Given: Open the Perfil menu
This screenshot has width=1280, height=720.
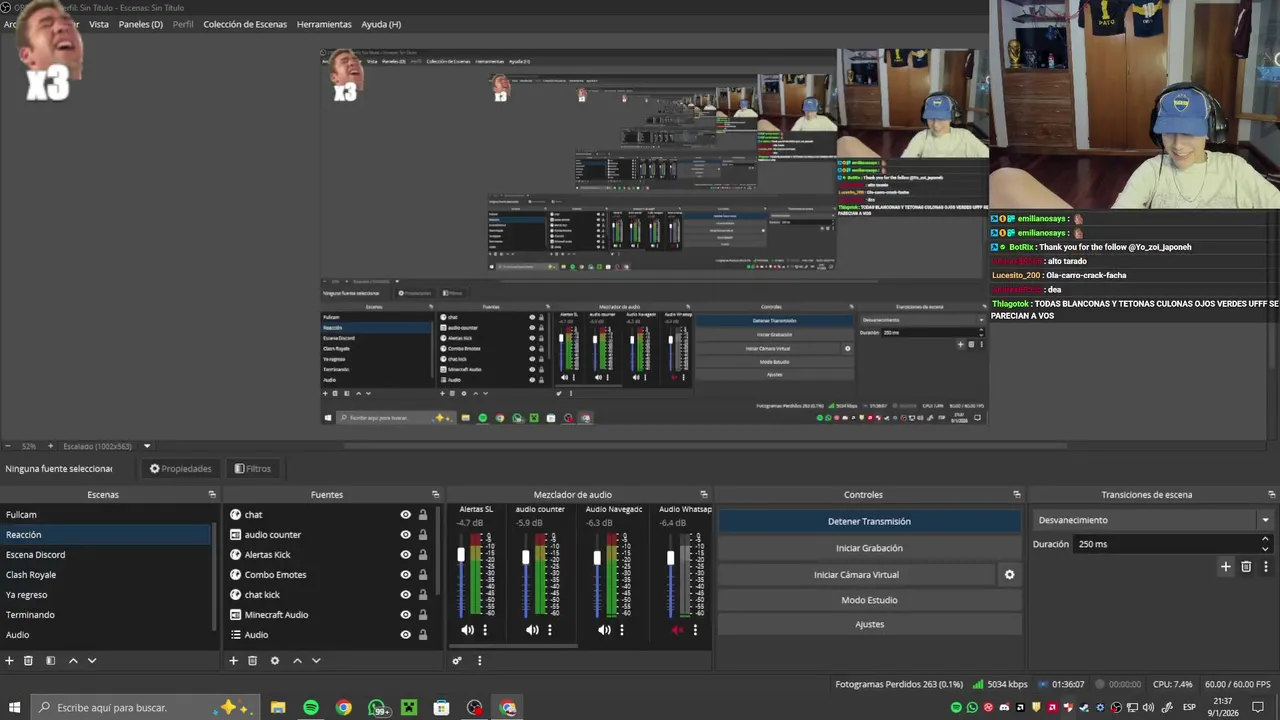Looking at the screenshot, I should [183, 24].
